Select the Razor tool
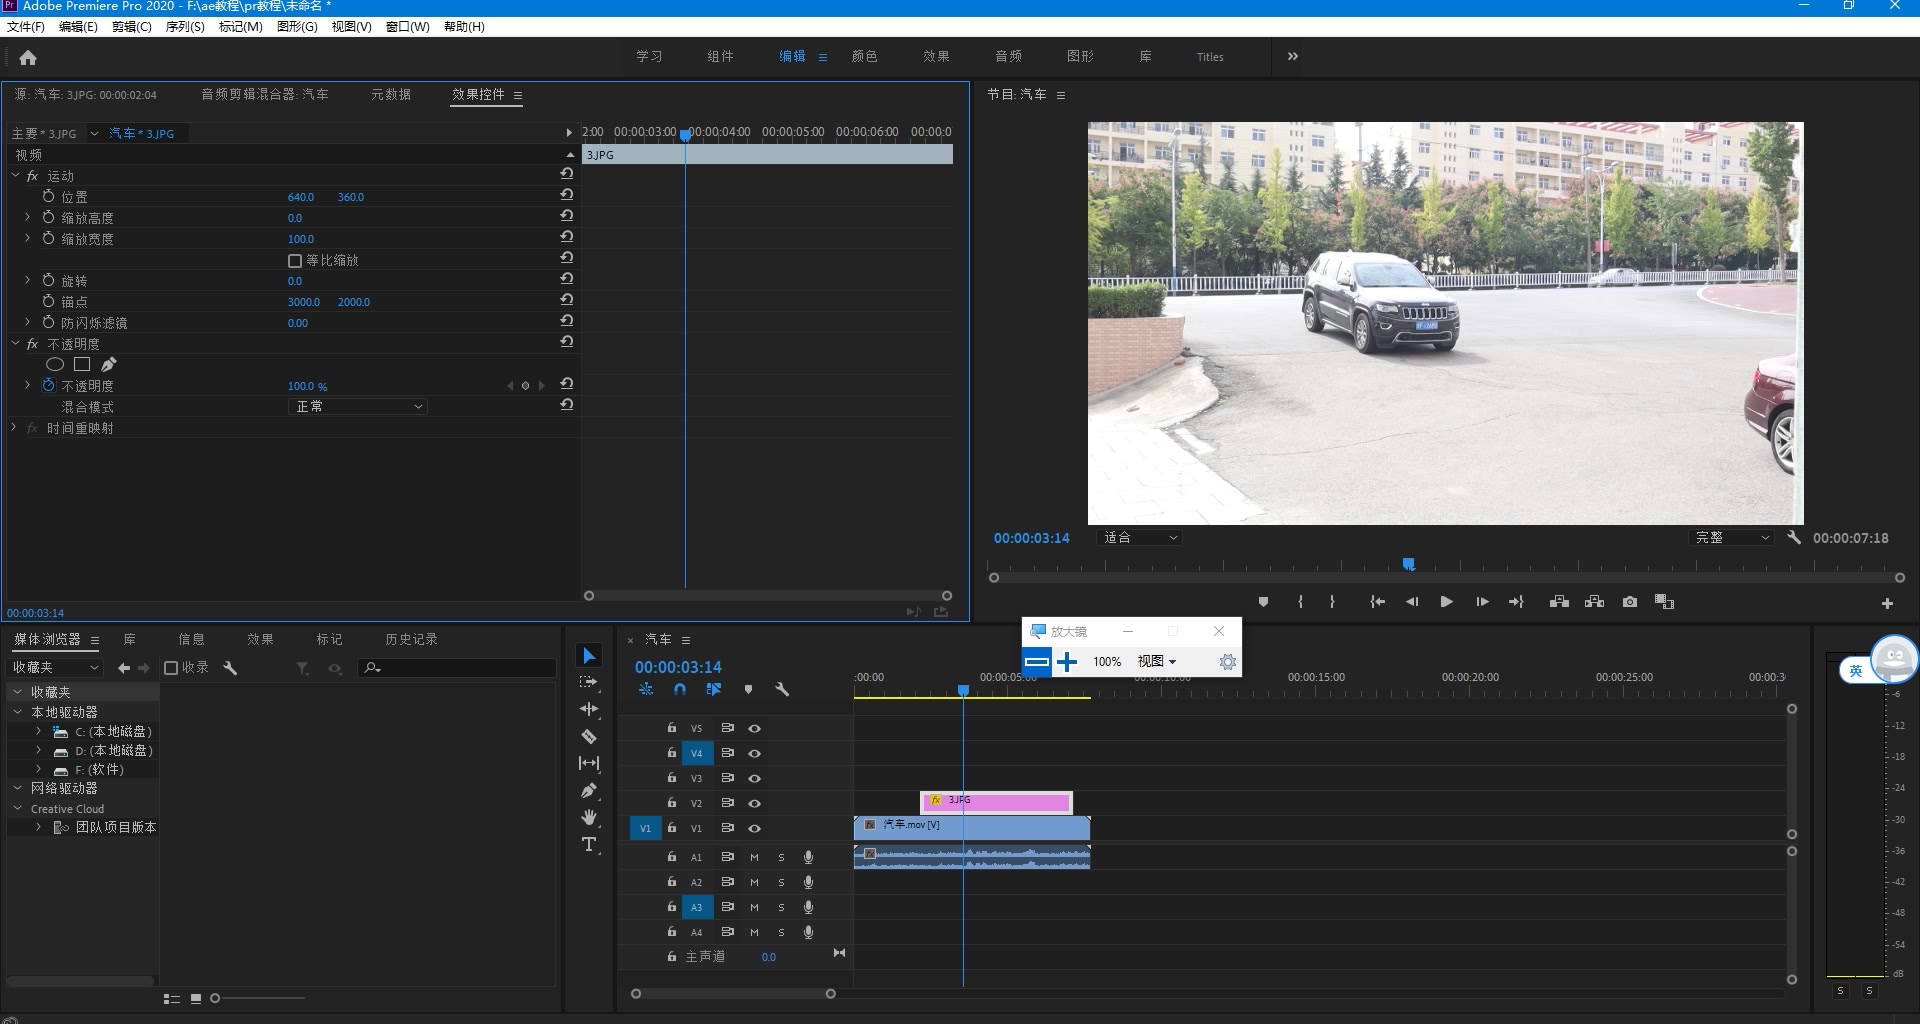The image size is (1920, 1024). click(589, 736)
